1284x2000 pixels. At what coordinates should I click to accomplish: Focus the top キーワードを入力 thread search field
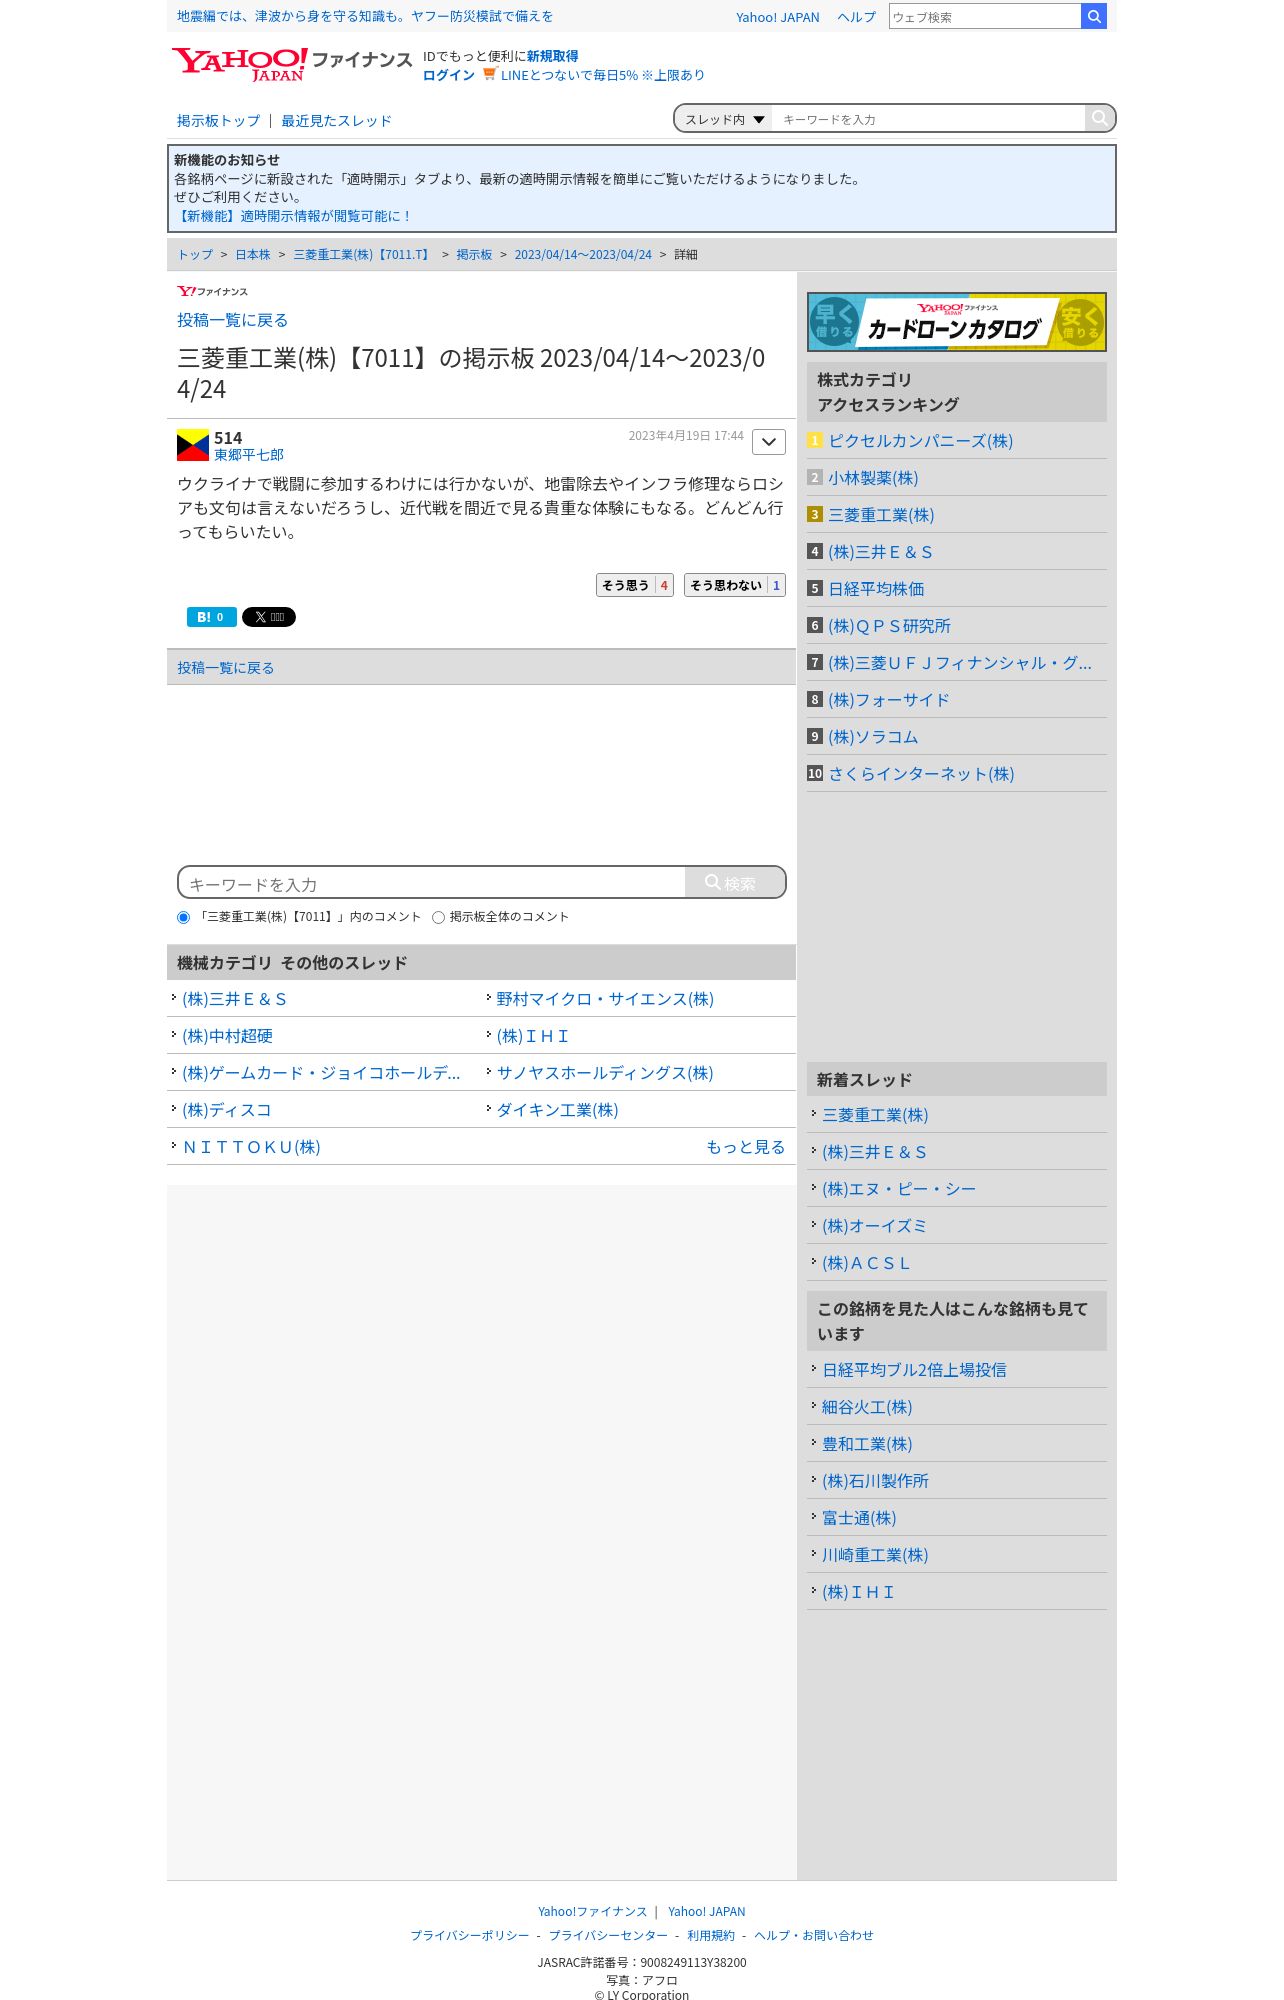coord(929,119)
